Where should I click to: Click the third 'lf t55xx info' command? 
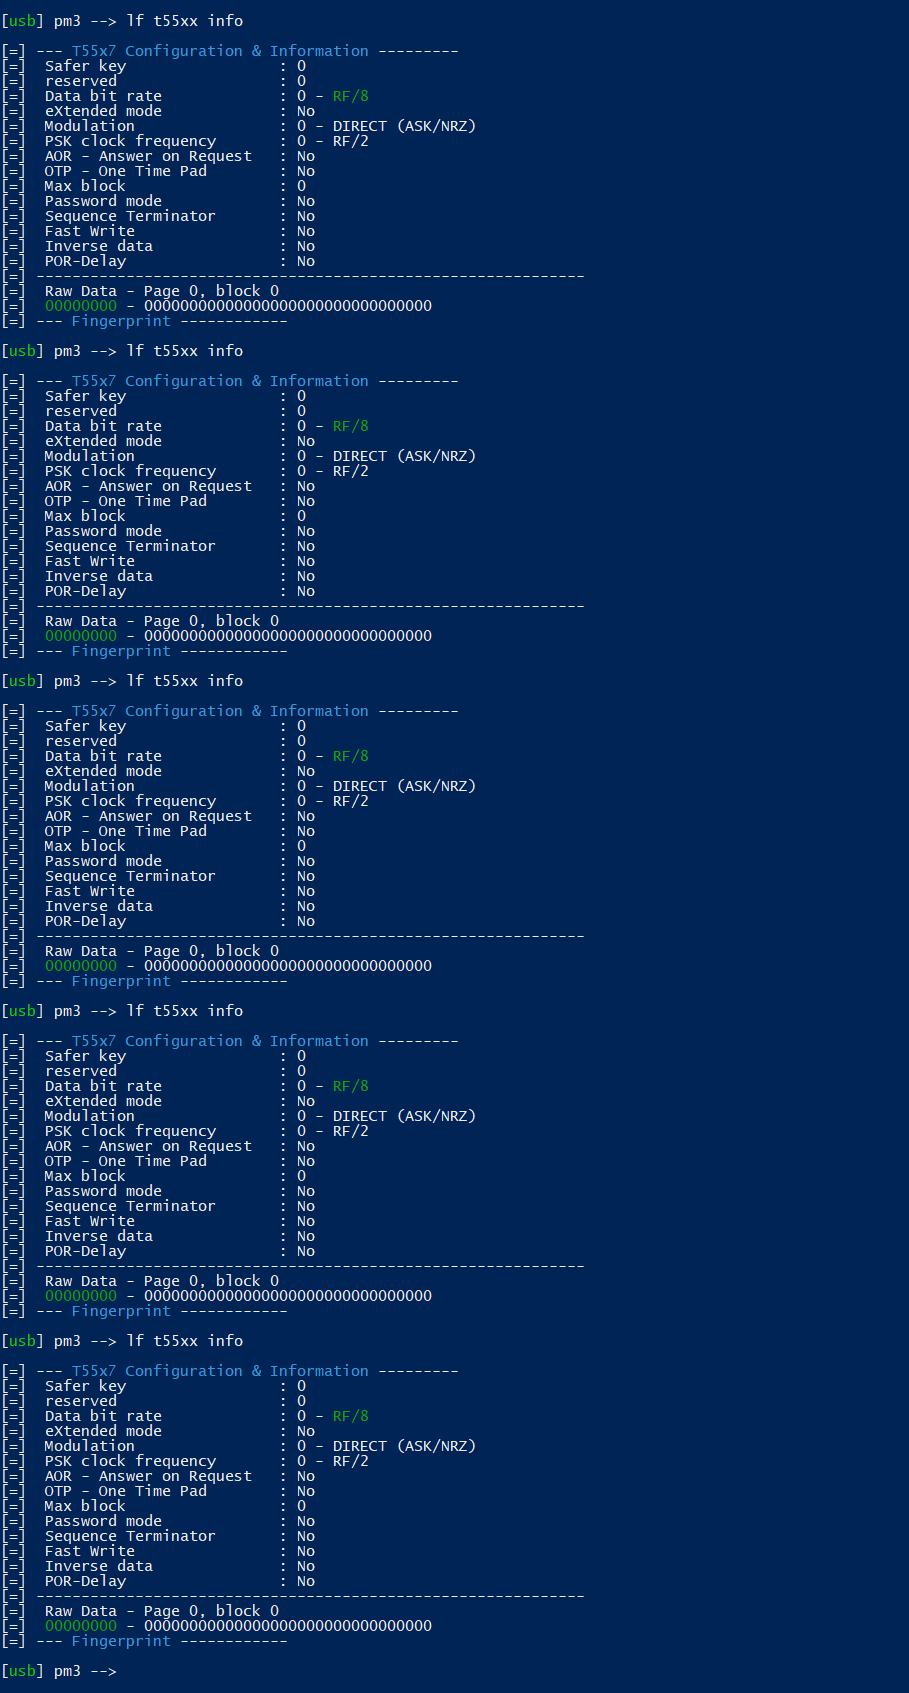pos(184,681)
